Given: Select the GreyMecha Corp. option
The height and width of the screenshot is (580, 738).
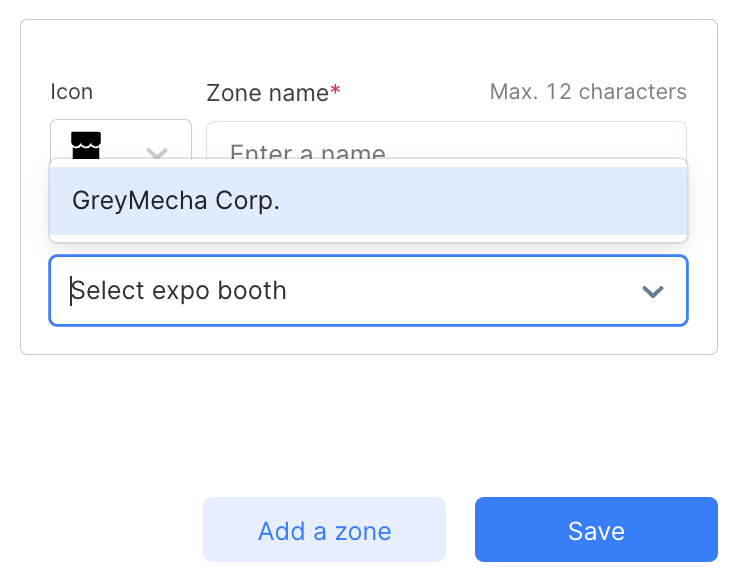Looking at the screenshot, I should pos(176,200).
